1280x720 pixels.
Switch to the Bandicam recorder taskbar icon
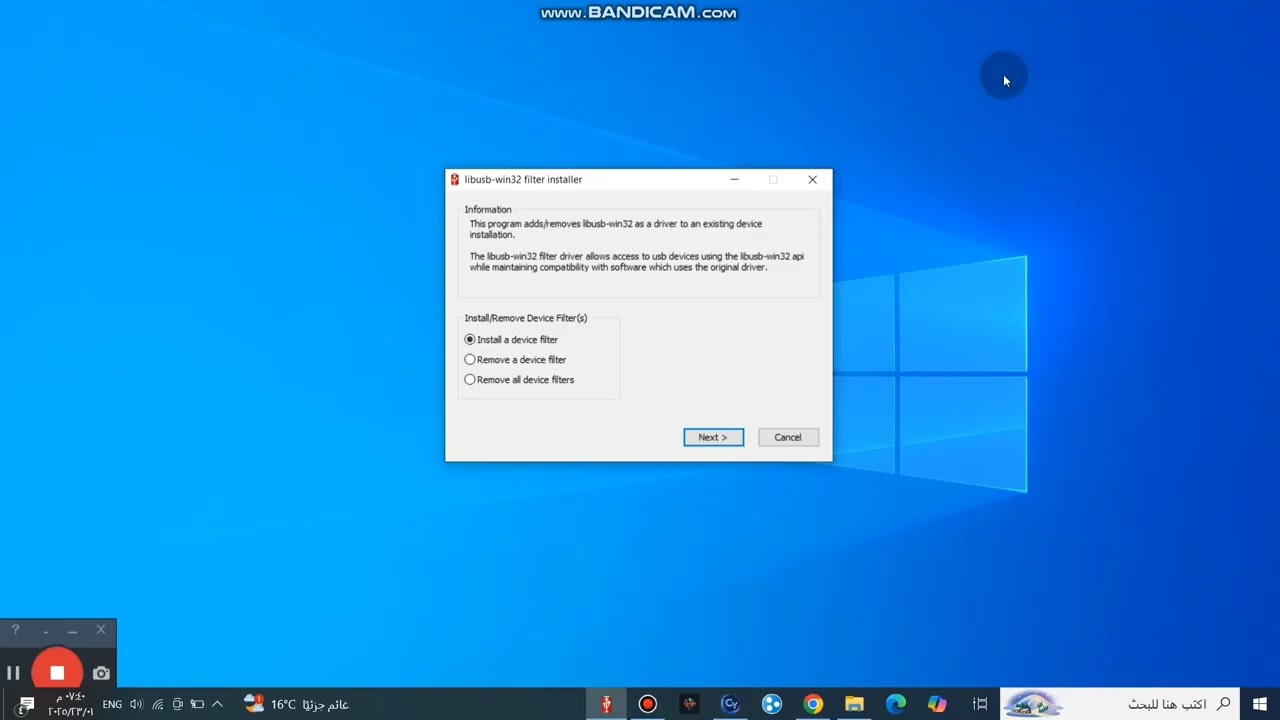(647, 704)
